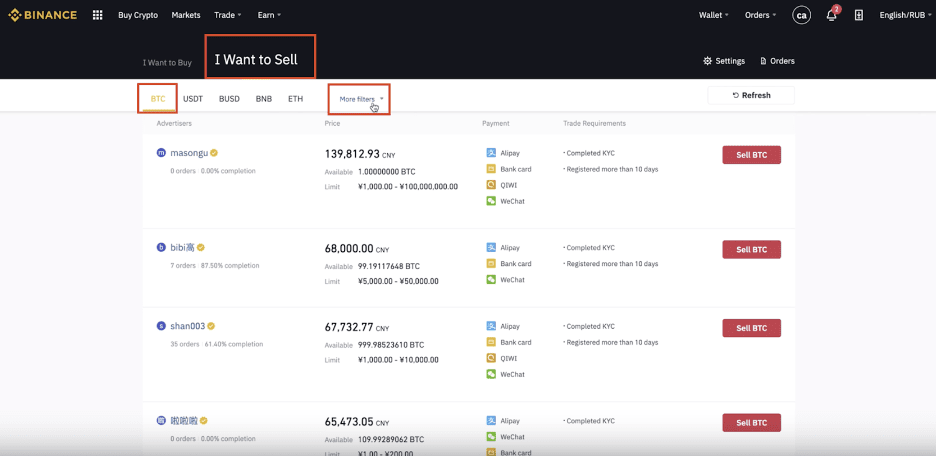The width and height of the screenshot is (936, 456).
Task: Click the Advertisers column header
Action: (x=174, y=124)
